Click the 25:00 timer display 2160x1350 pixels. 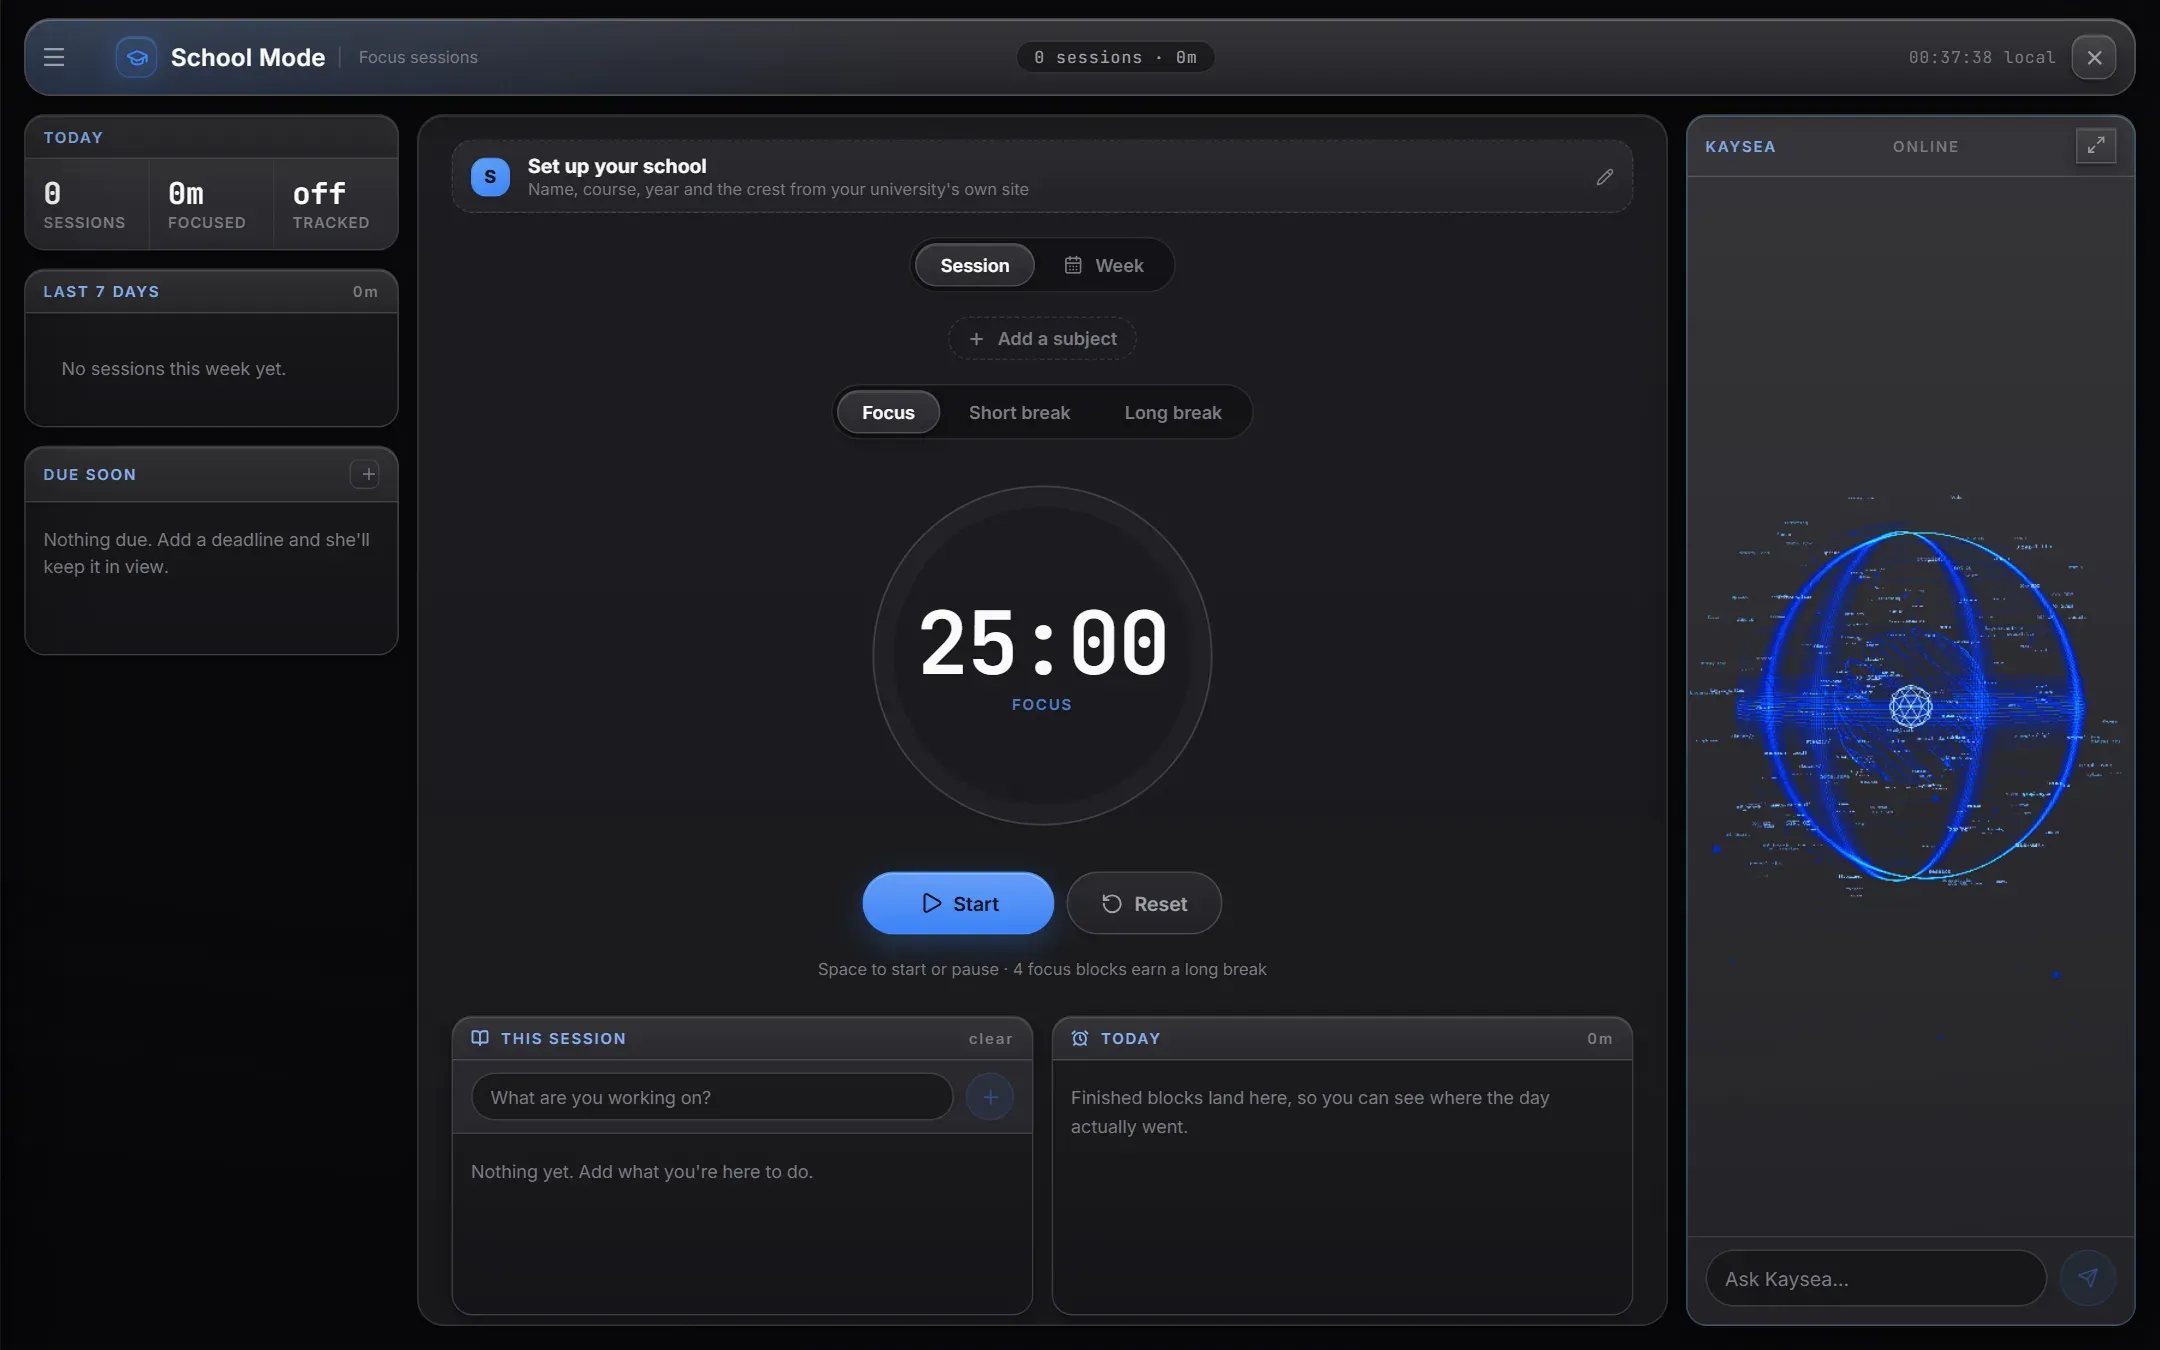point(1042,643)
